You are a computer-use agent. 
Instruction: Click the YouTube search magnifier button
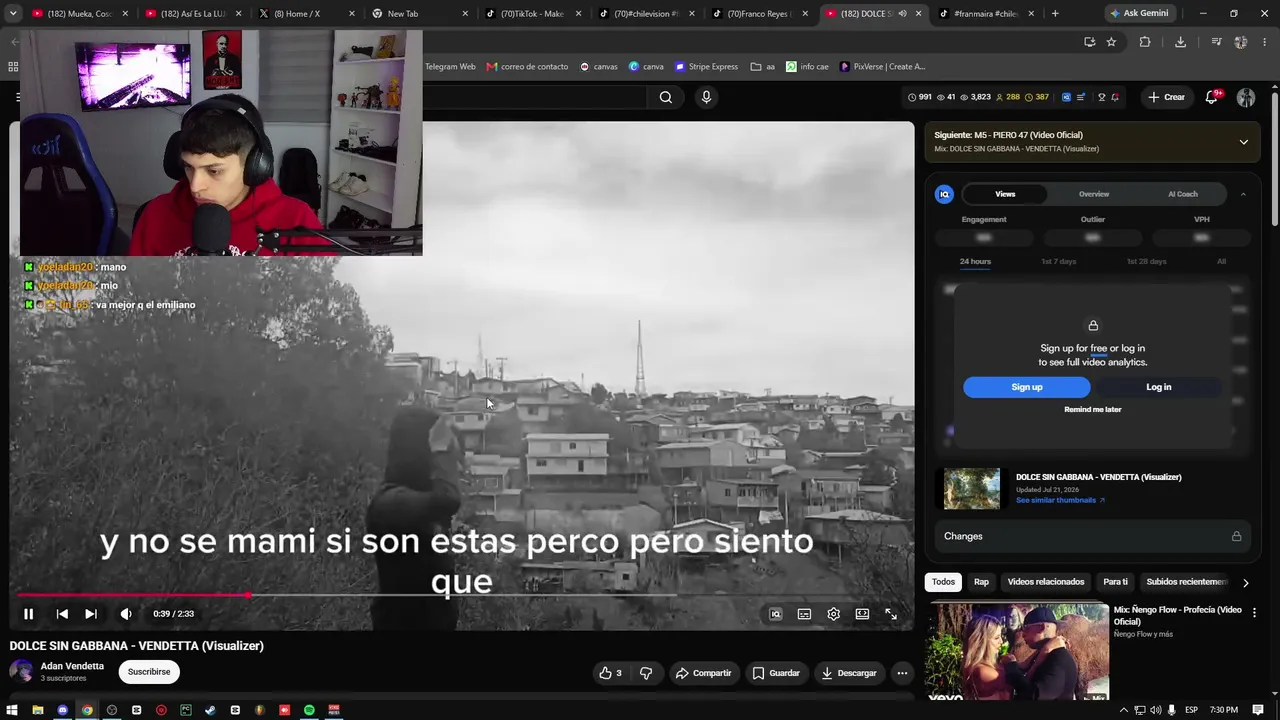point(666,97)
